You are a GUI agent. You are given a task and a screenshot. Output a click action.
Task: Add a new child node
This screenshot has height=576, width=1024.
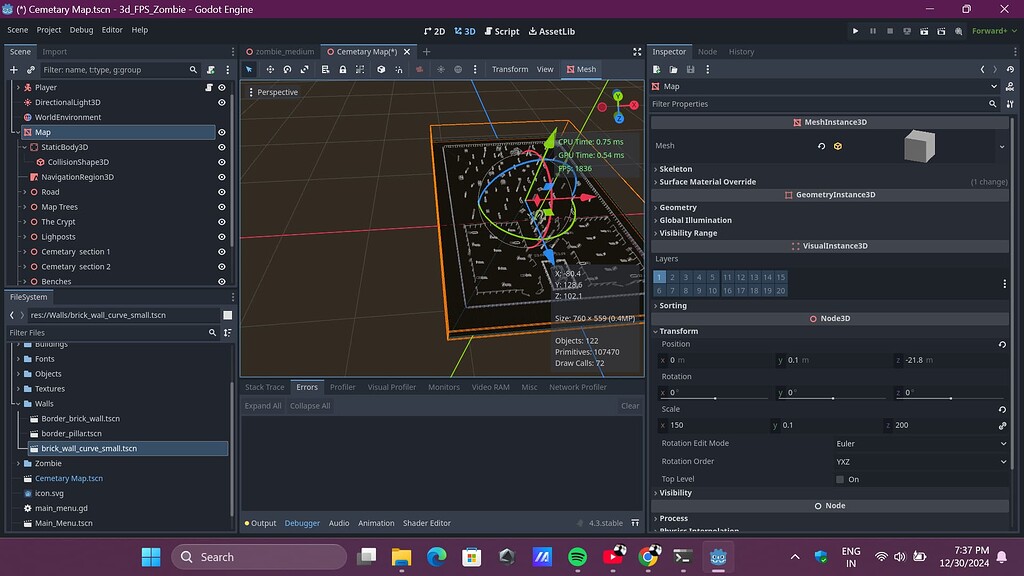14,69
